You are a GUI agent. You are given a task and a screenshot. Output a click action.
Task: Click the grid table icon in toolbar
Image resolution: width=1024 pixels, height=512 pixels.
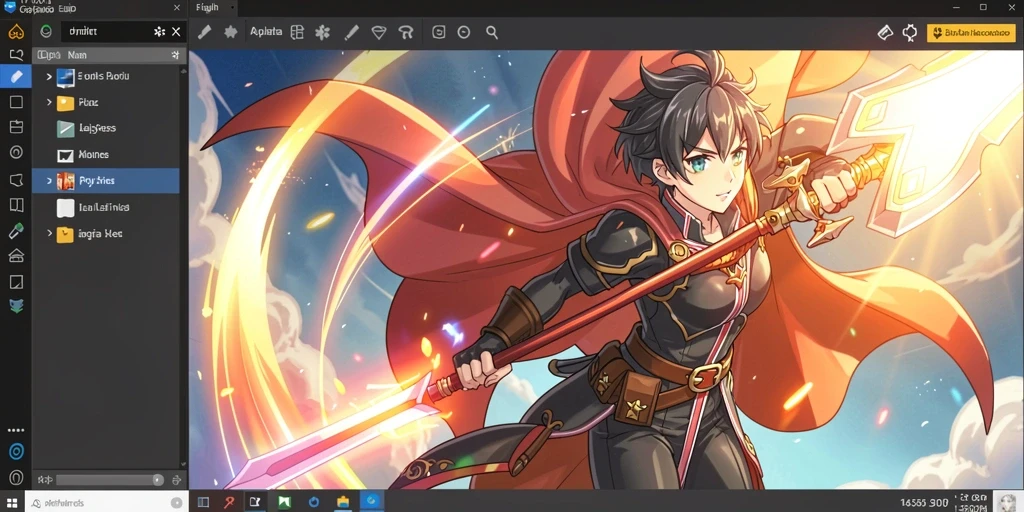point(297,32)
